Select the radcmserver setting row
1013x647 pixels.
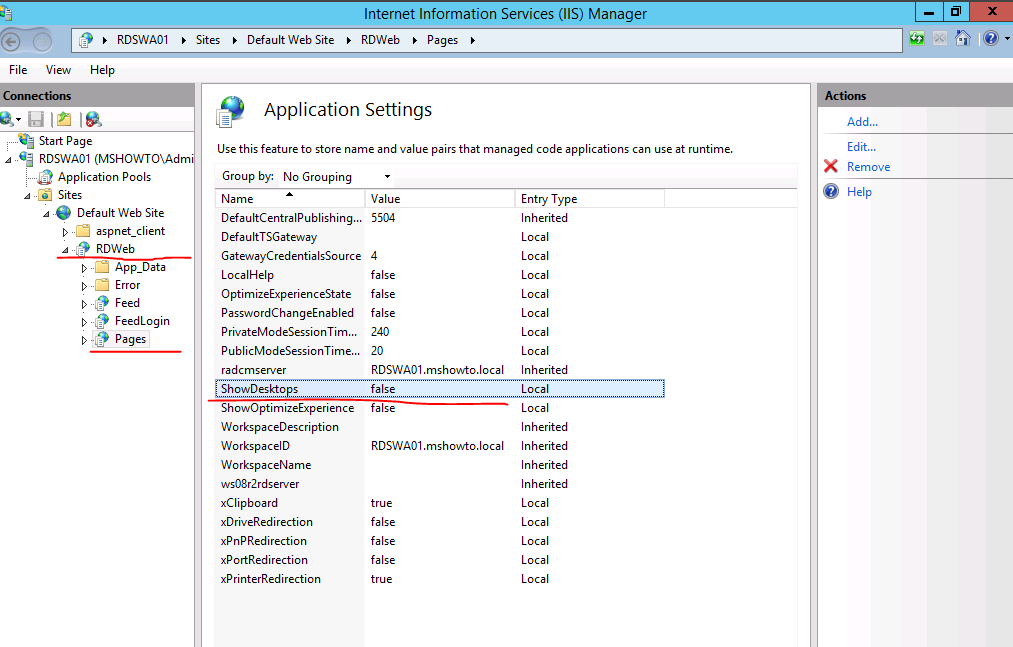click(439, 370)
